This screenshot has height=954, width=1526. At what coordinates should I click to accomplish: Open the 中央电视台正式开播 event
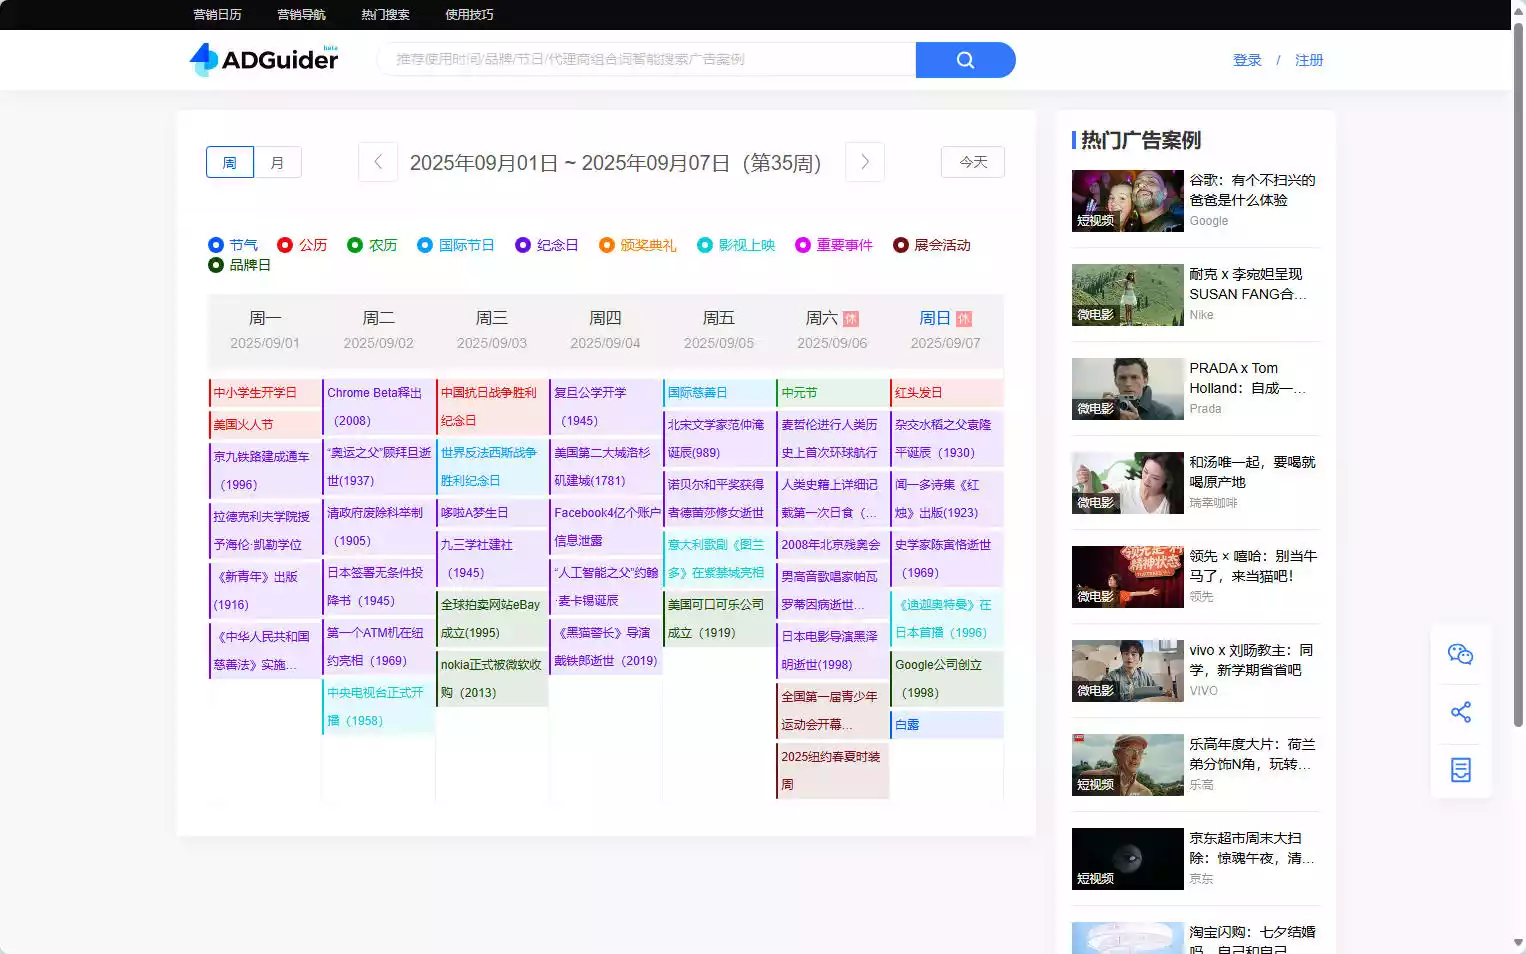tap(379, 707)
